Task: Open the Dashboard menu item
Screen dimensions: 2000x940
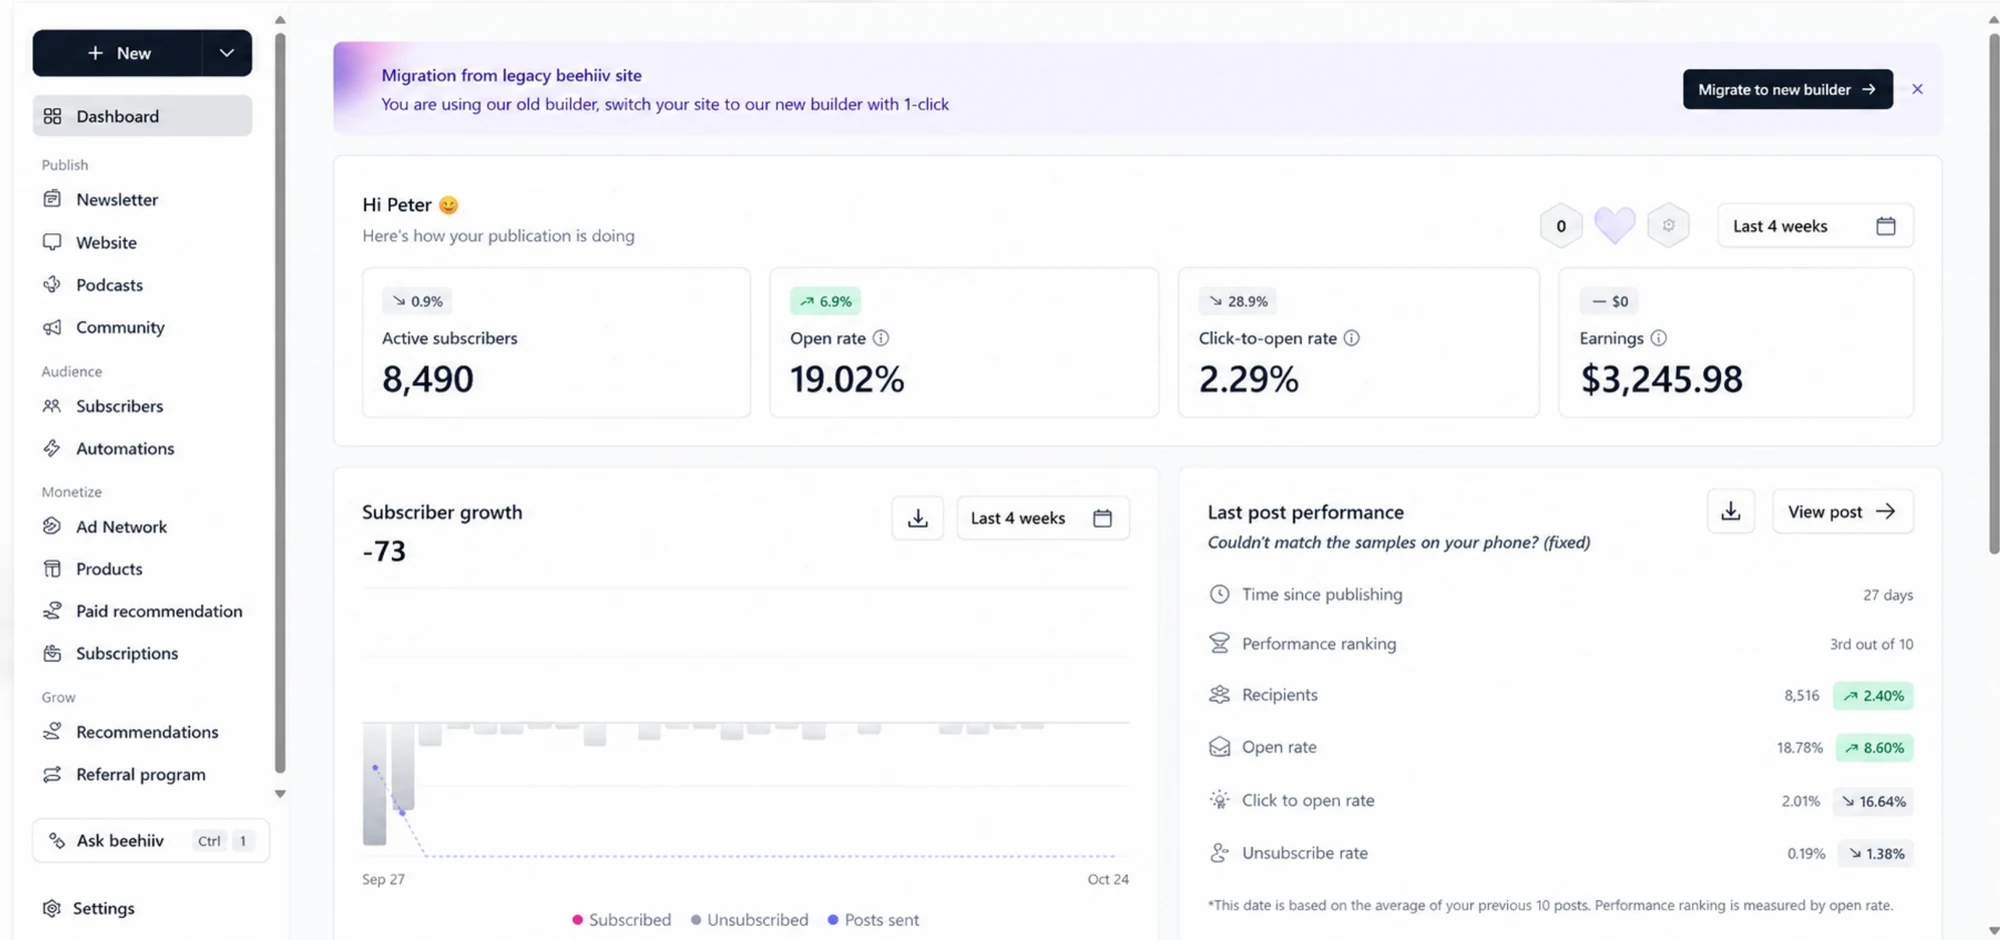Action: (x=142, y=116)
